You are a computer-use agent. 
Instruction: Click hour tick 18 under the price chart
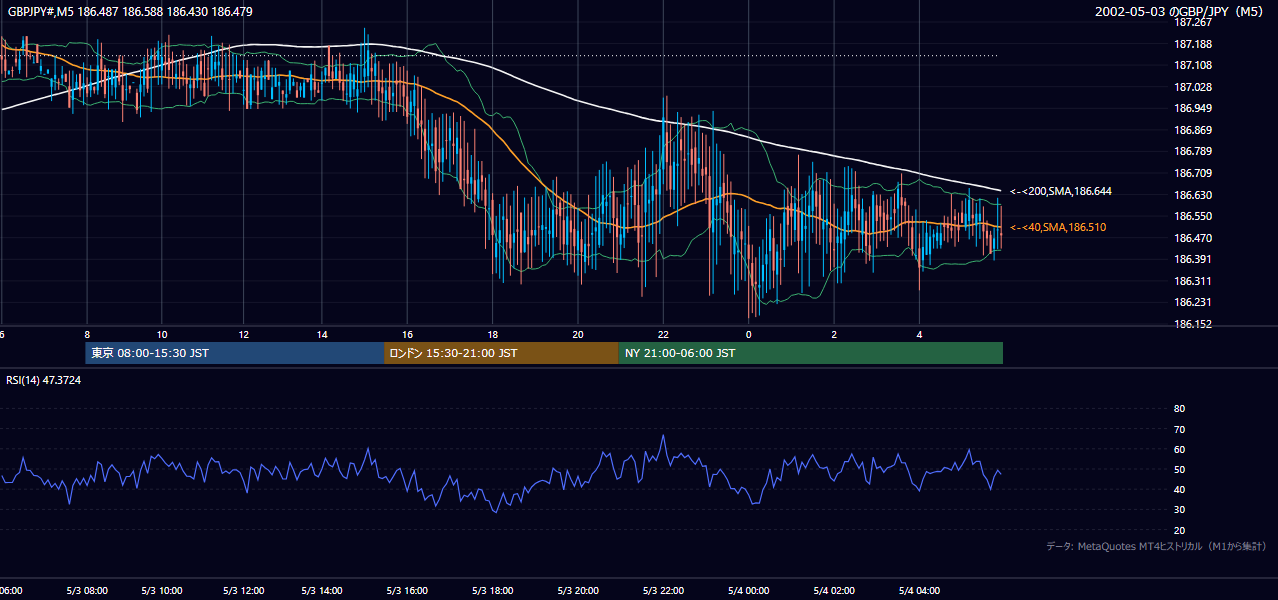[x=492, y=334]
